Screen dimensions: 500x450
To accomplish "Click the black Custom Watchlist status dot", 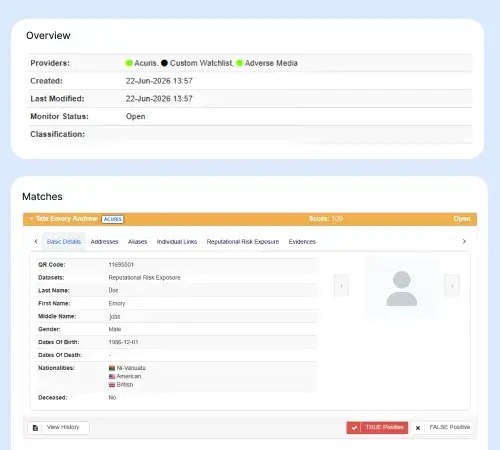I will [164, 63].
